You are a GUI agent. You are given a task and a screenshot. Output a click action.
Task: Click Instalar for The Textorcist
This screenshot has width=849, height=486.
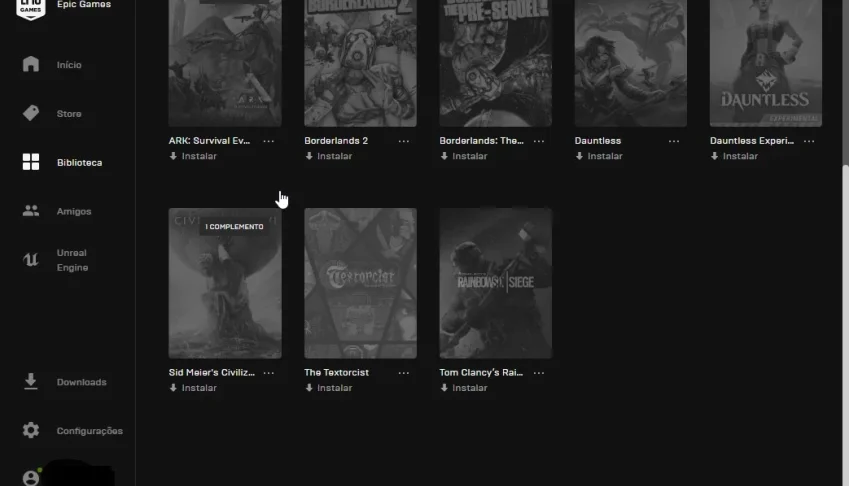(x=335, y=388)
